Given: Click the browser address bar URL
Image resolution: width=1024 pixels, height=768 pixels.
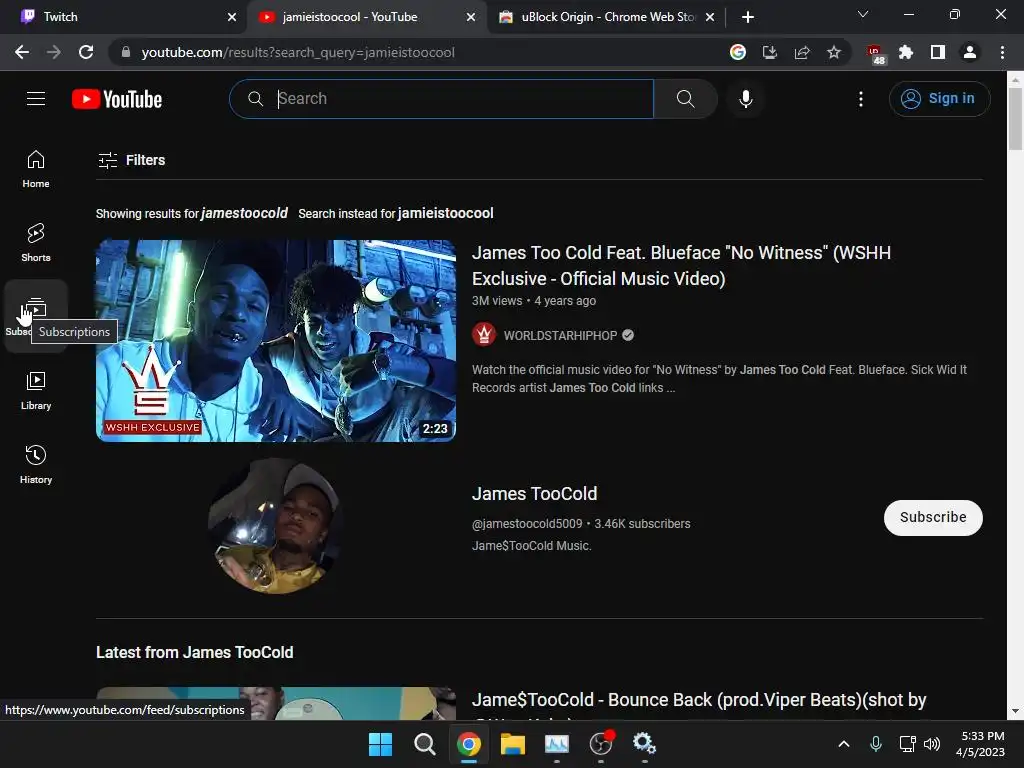Looking at the screenshot, I should (298, 52).
